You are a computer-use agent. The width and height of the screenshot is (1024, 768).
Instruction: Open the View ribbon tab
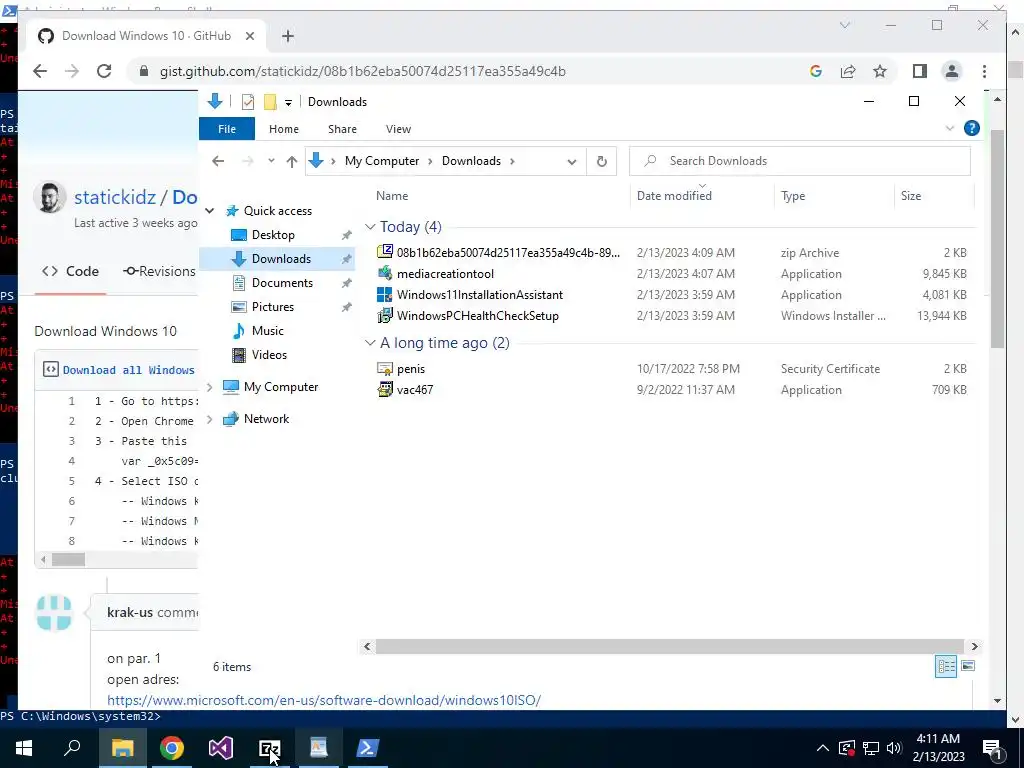[x=398, y=129]
